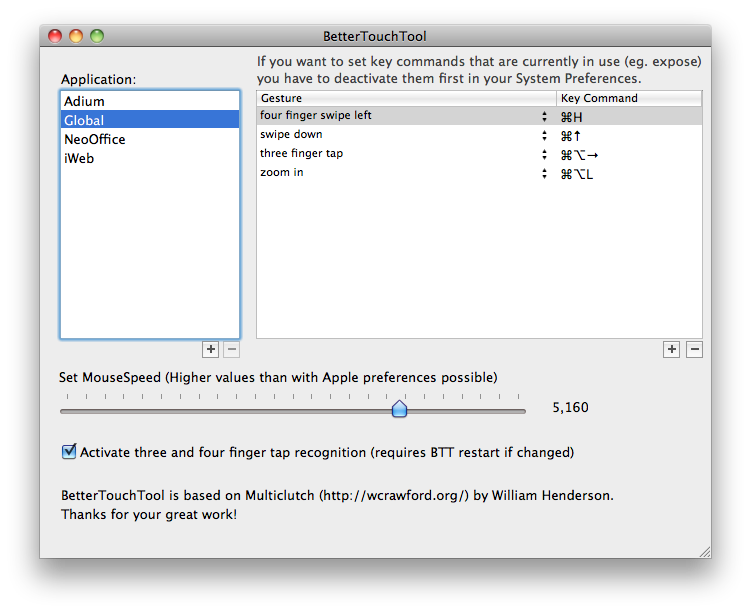The width and height of the screenshot is (751, 613).
Task: Click the ⌘H key command cell
Action: click(629, 116)
